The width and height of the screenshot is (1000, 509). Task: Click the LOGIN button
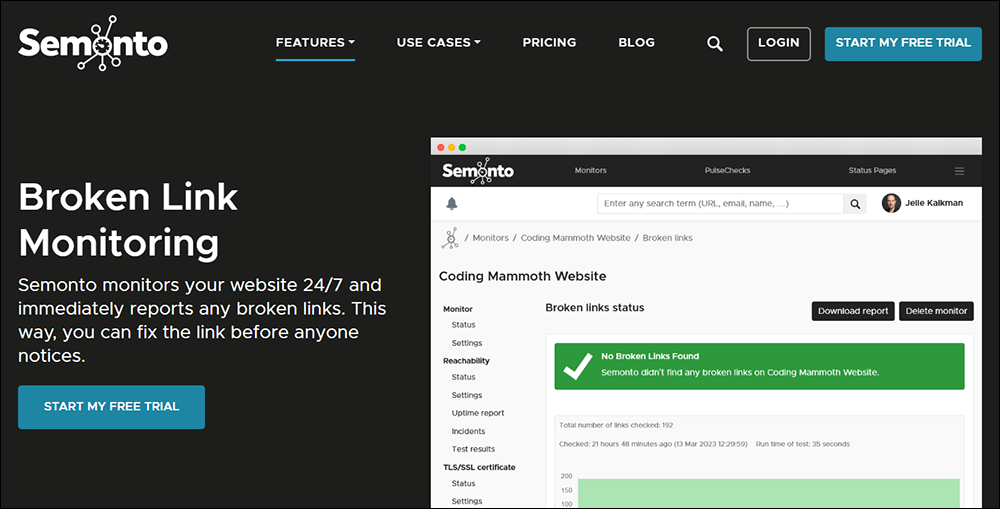pos(779,43)
